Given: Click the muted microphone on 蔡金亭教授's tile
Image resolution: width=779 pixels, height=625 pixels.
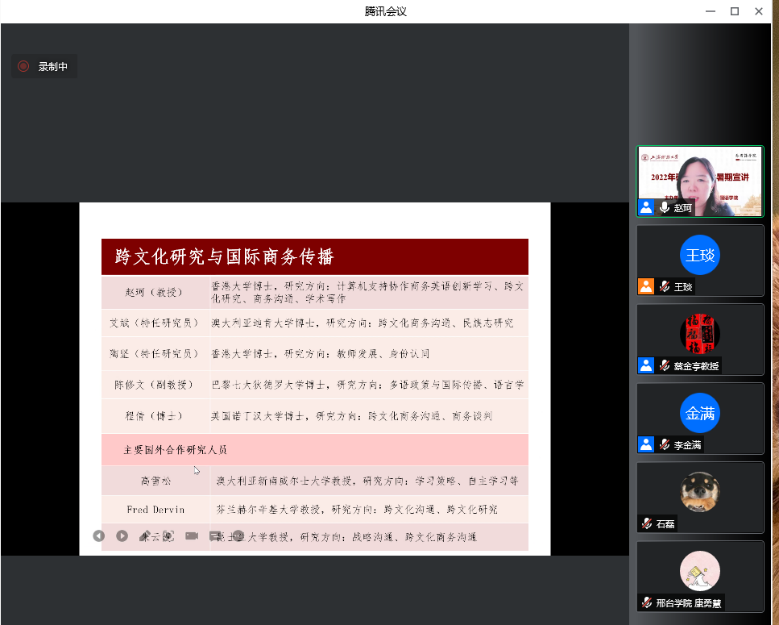Looking at the screenshot, I should pyautogui.click(x=664, y=366).
